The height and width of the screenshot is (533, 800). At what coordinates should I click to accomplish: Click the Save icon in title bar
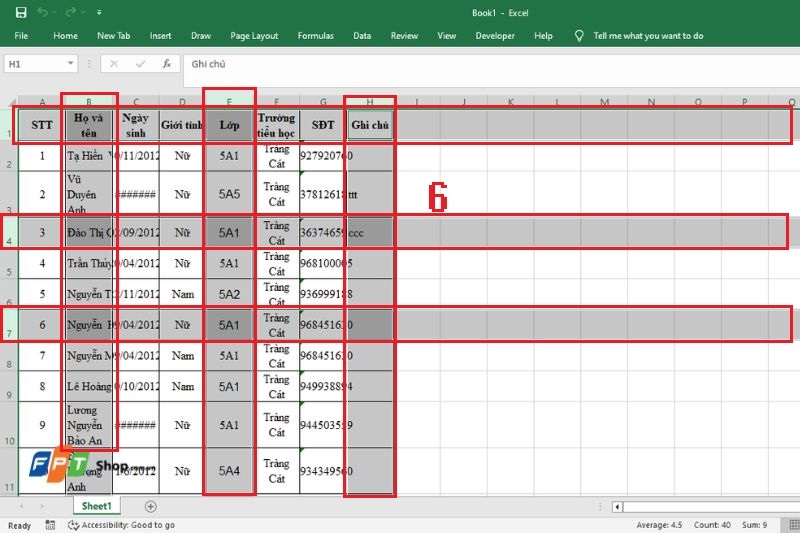click(x=21, y=12)
